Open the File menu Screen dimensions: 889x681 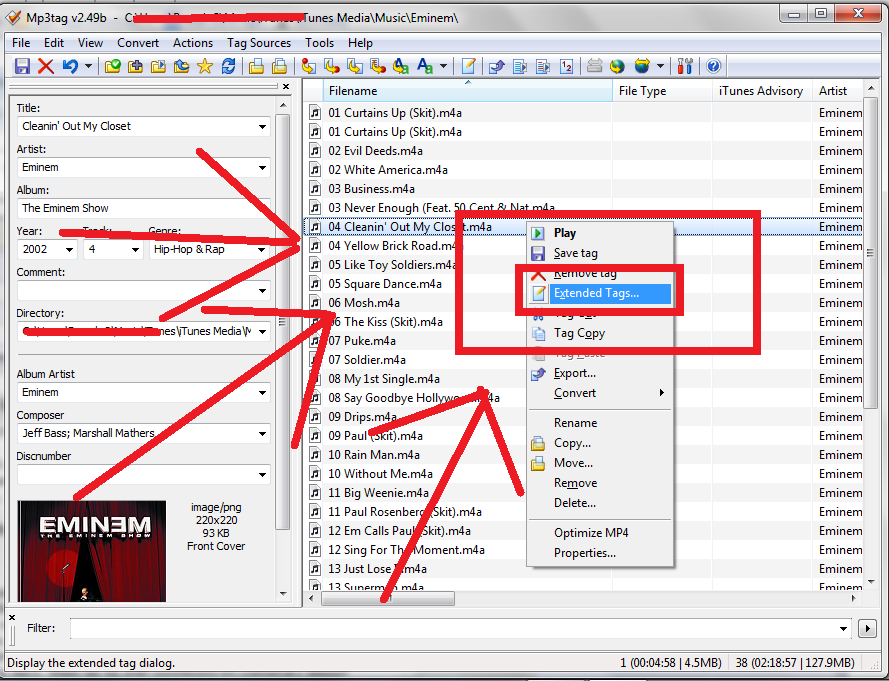click(21, 43)
